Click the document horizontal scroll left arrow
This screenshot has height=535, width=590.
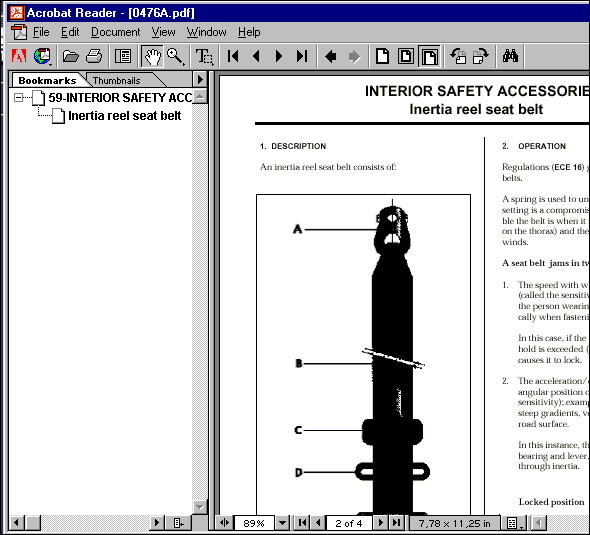click(538, 523)
